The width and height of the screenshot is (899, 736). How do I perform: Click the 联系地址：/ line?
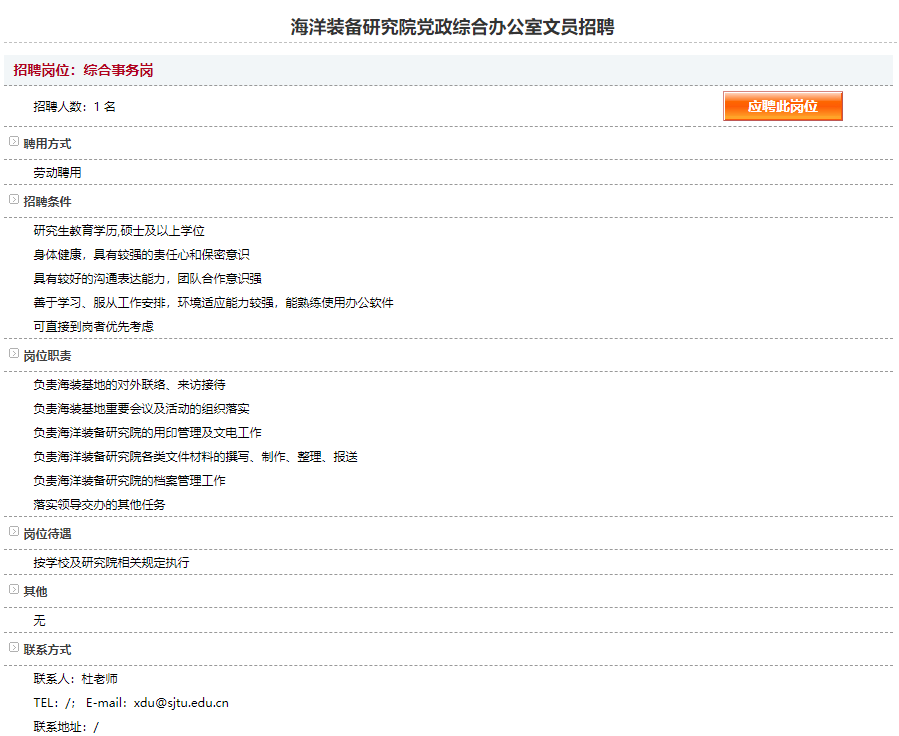66,727
